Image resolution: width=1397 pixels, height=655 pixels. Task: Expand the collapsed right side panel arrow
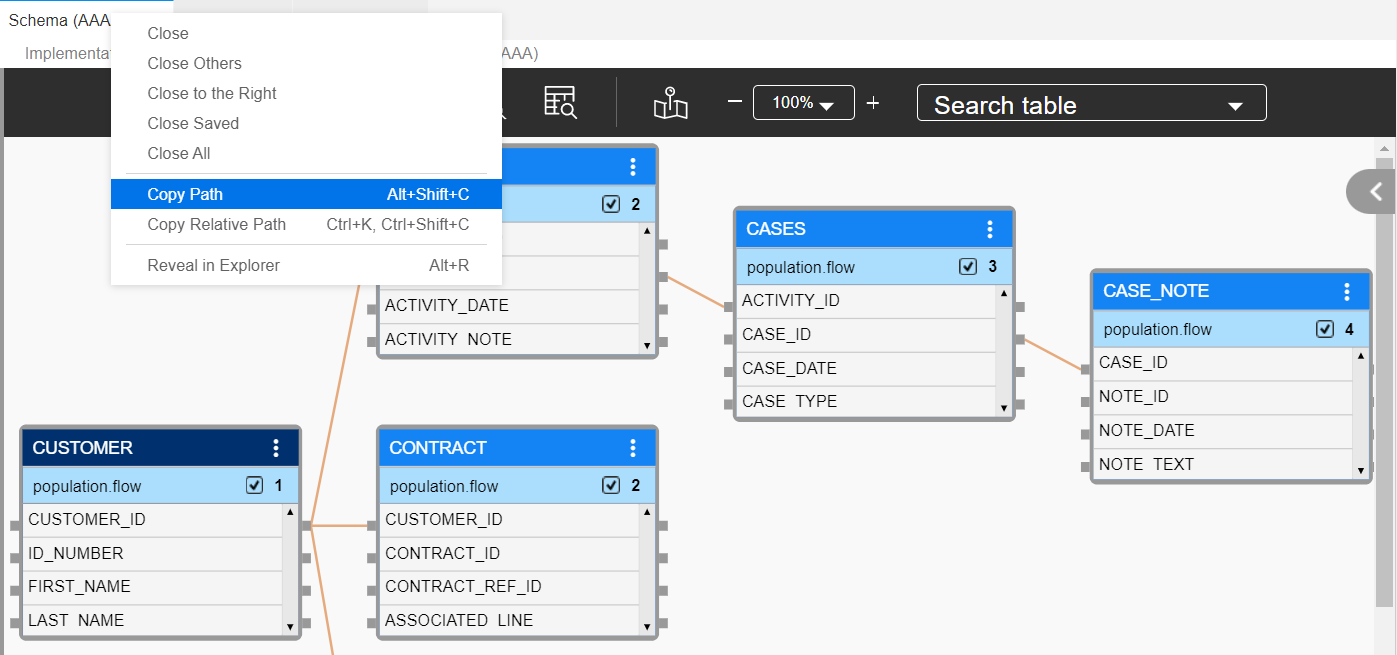[x=1375, y=191]
